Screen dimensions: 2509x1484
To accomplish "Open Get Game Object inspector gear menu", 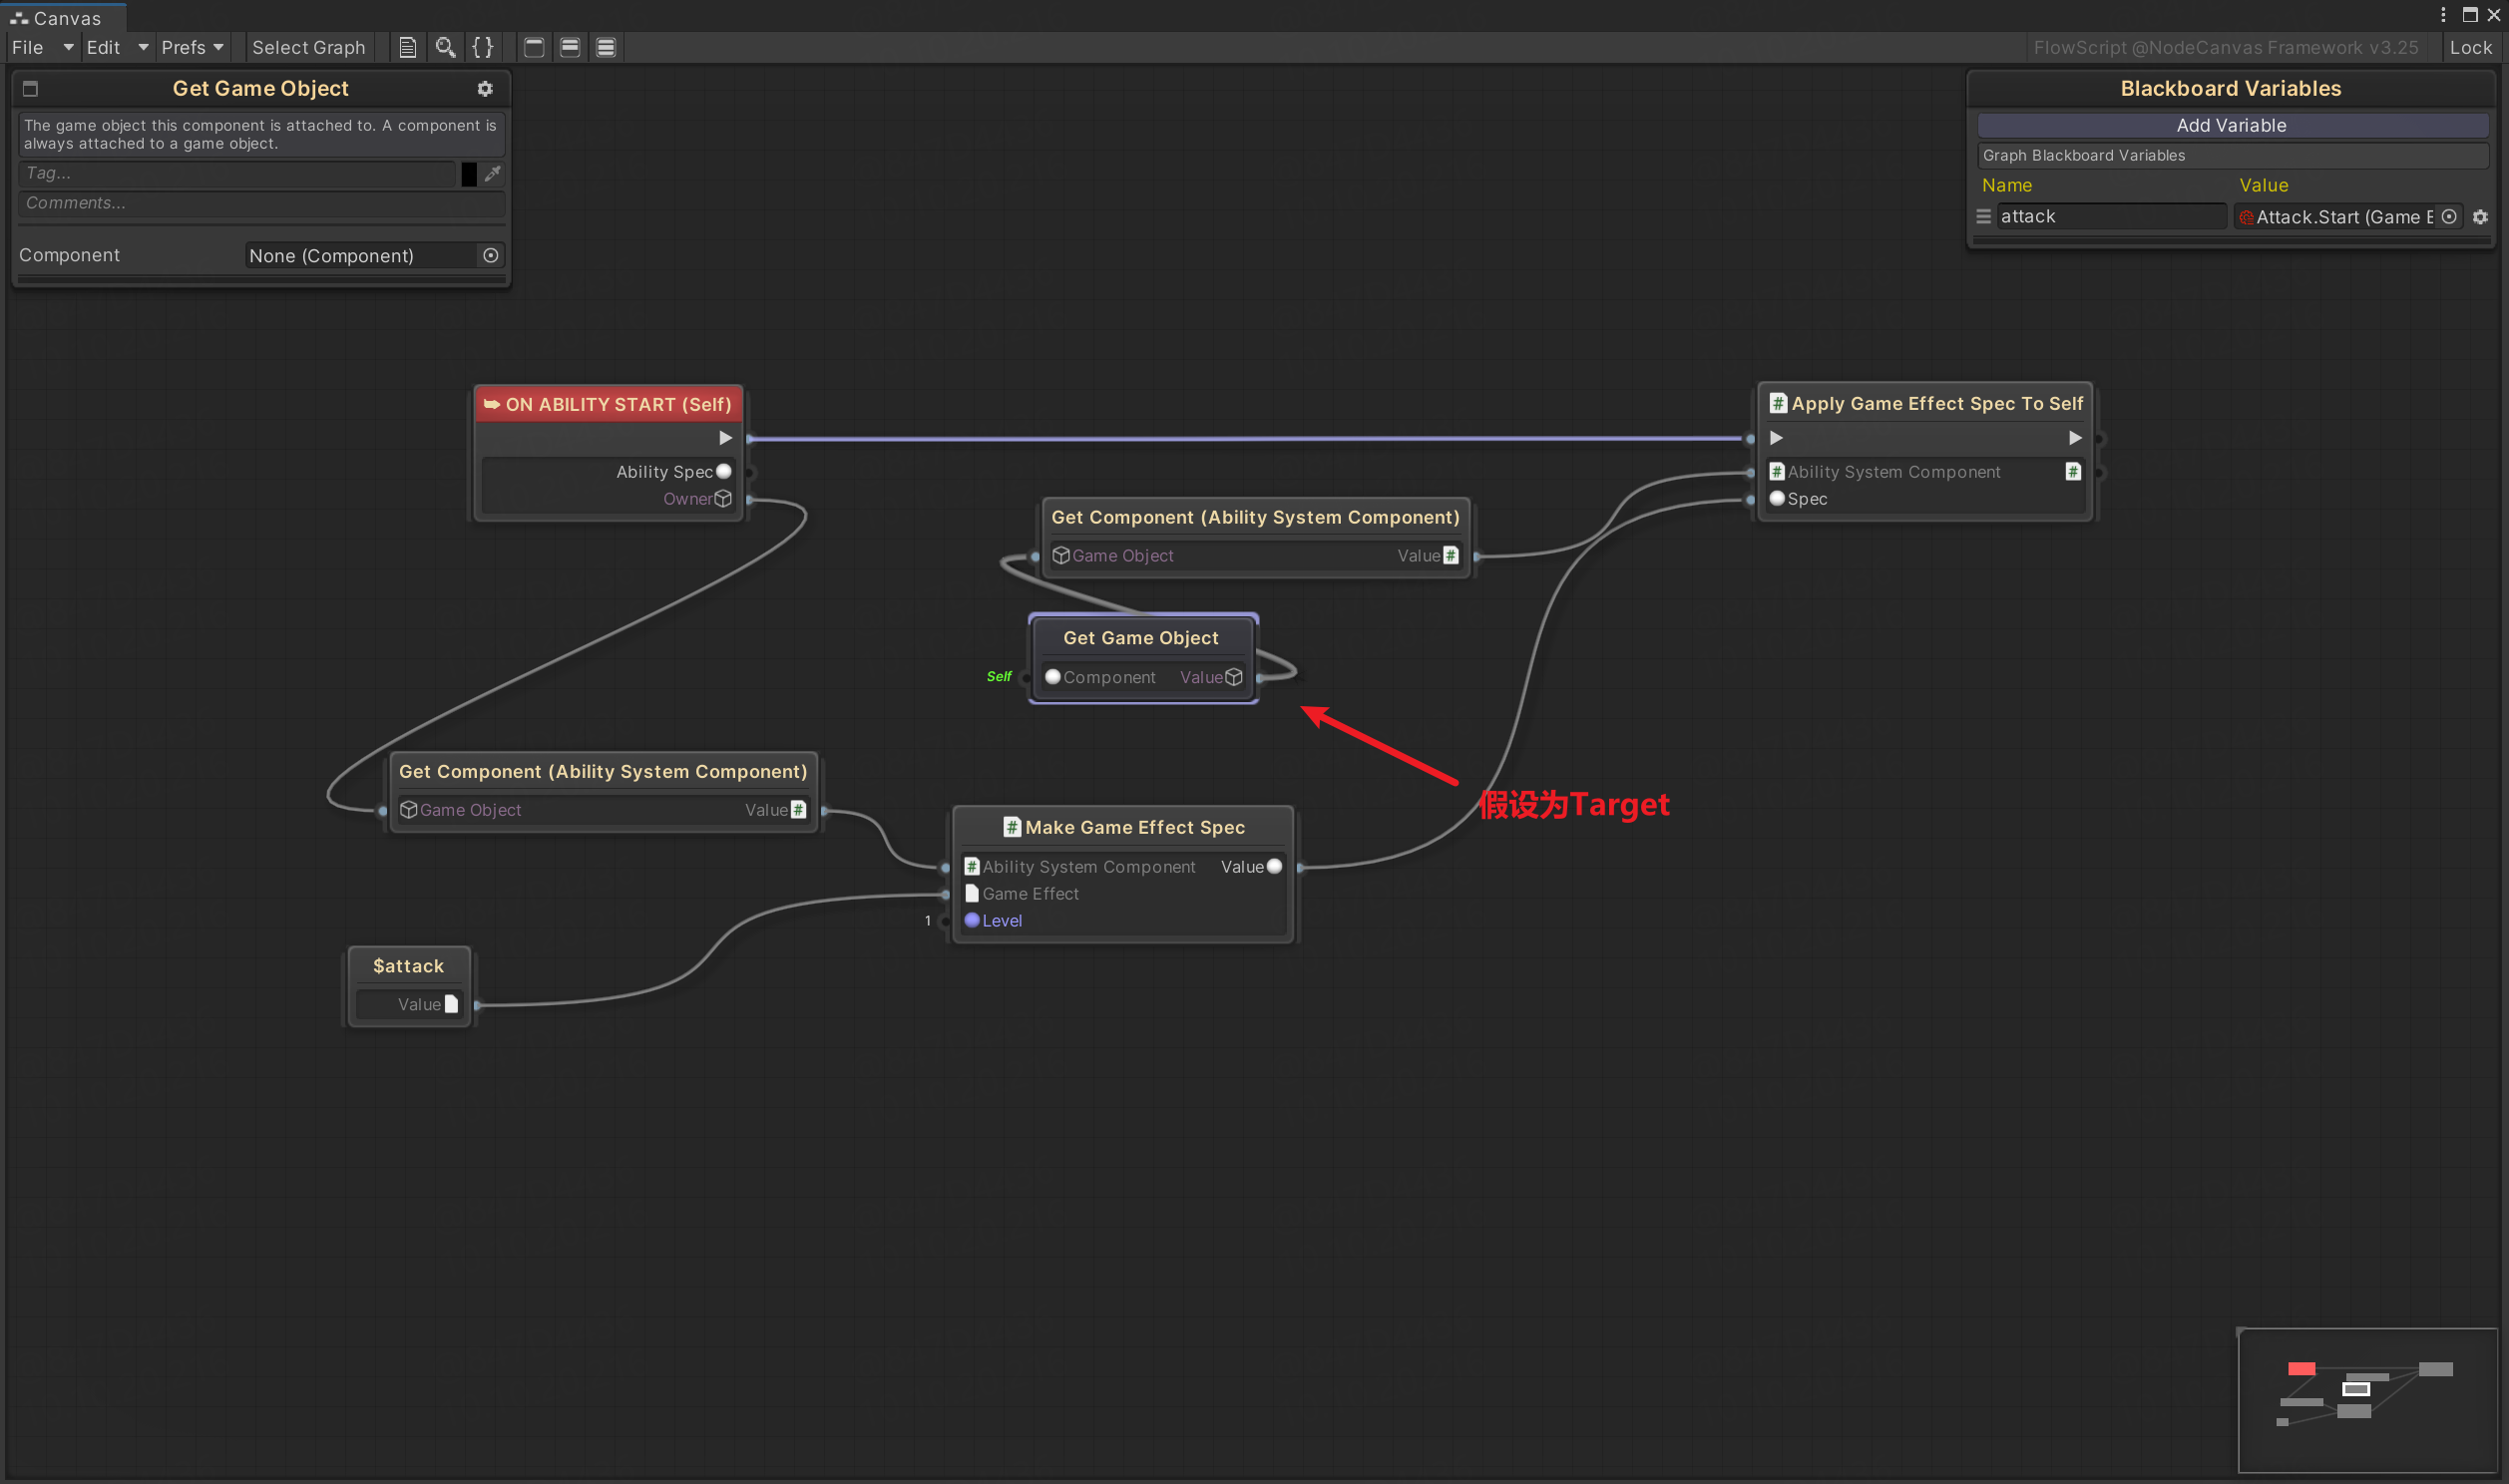I will point(485,88).
